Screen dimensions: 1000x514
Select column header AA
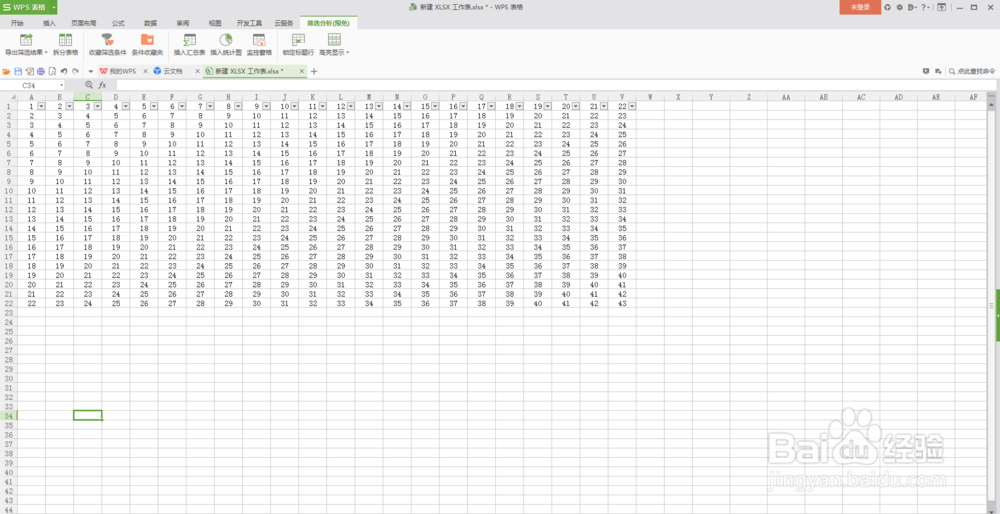(x=786, y=97)
